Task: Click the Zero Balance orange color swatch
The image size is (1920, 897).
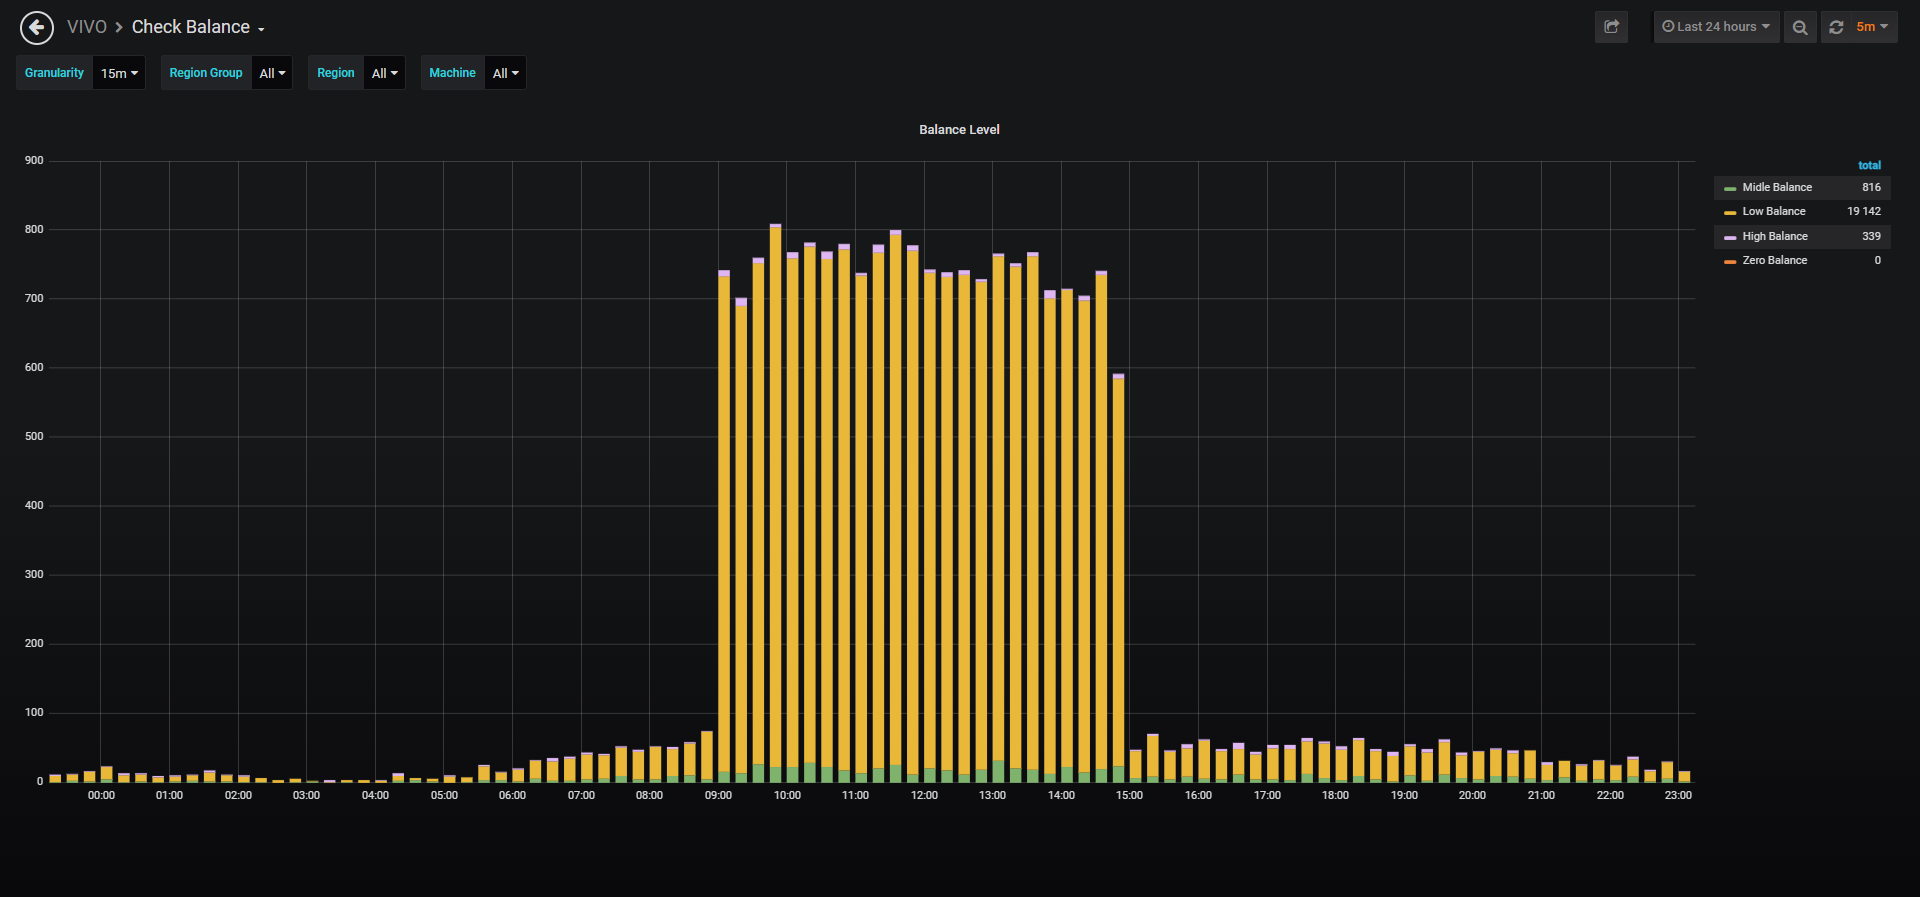Action: 1730,261
